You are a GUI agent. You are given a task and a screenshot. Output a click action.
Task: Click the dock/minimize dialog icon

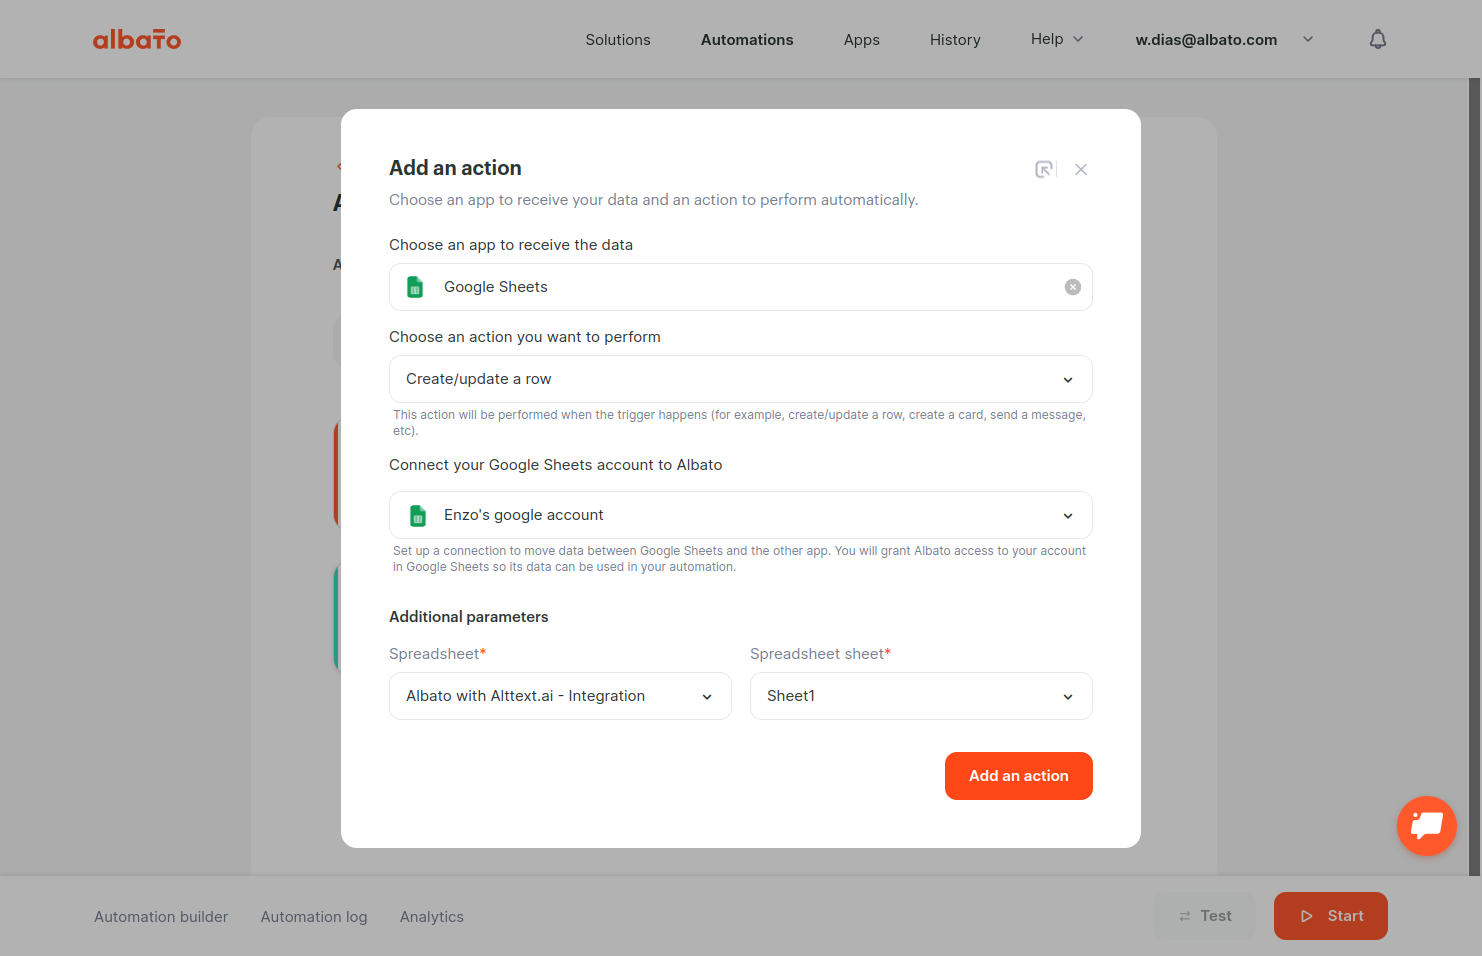pos(1044,169)
